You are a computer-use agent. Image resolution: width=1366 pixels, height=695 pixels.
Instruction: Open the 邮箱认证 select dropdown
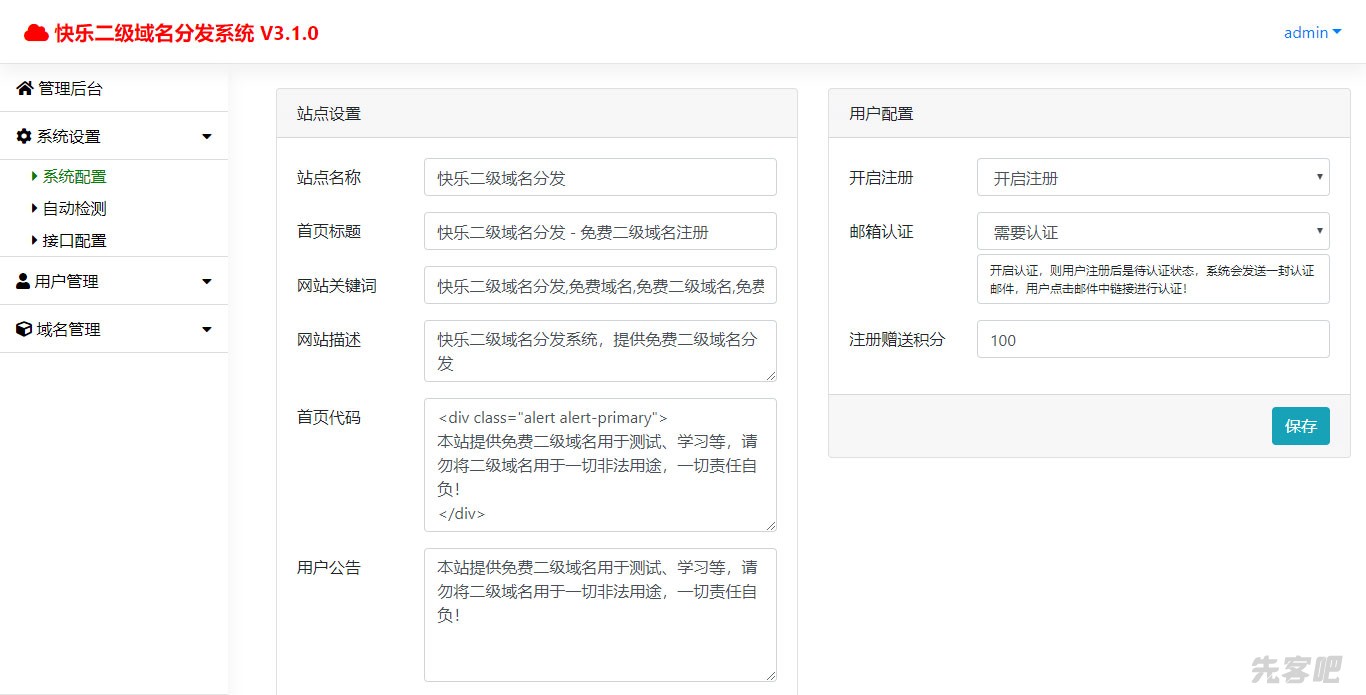point(1152,232)
